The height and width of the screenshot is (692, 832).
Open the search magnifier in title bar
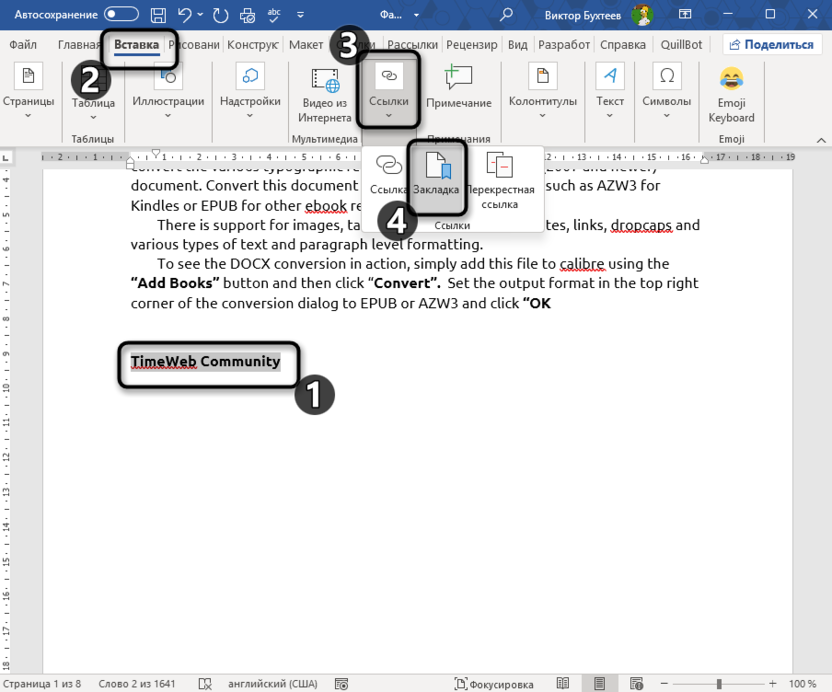click(x=507, y=14)
